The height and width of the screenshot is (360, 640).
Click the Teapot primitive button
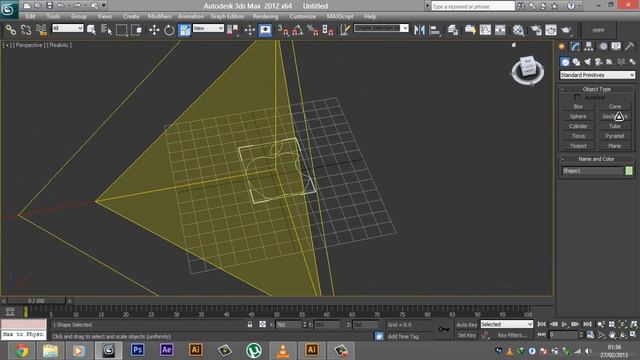(x=578, y=146)
